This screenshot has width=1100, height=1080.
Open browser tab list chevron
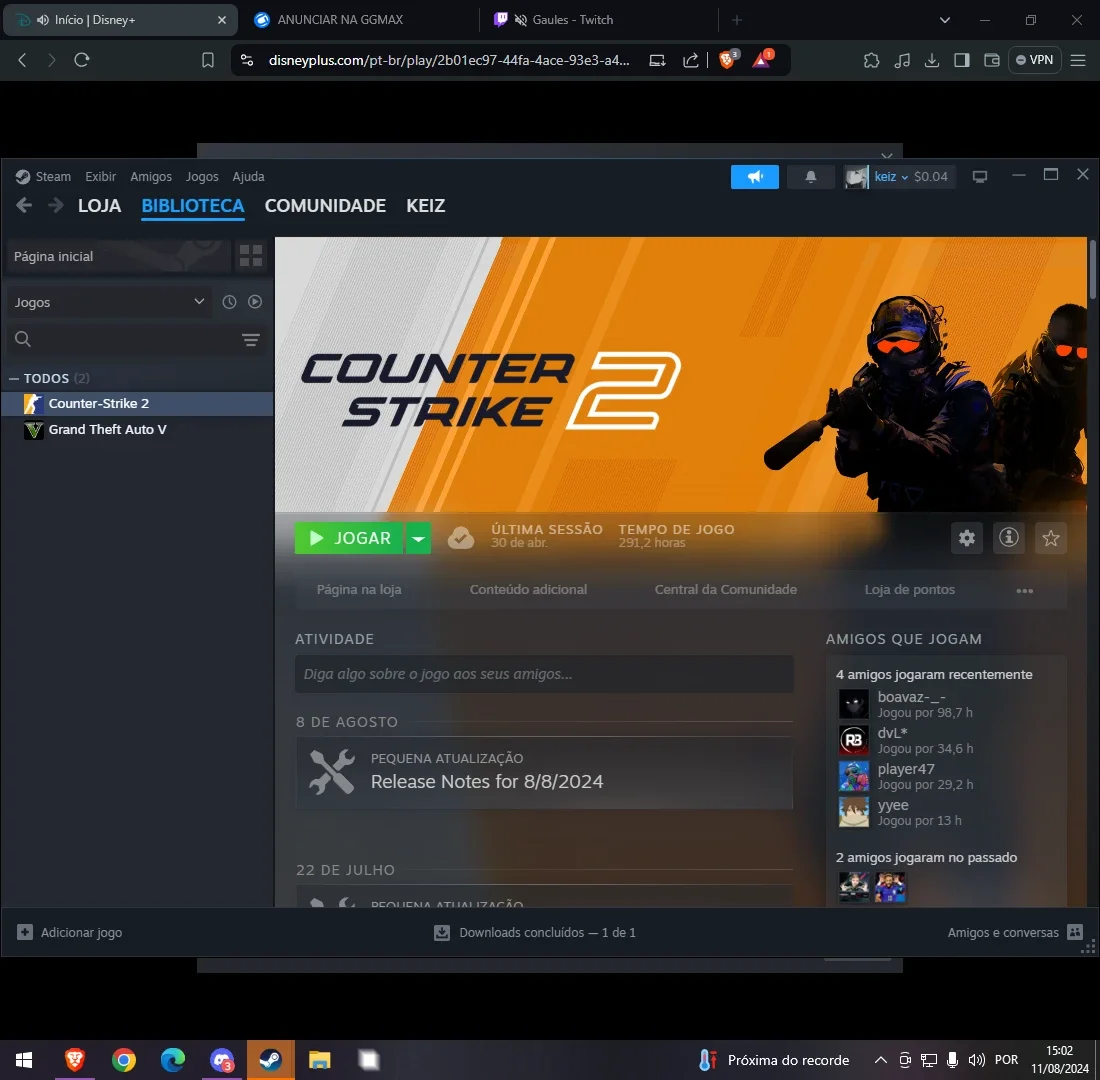pyautogui.click(x=945, y=20)
